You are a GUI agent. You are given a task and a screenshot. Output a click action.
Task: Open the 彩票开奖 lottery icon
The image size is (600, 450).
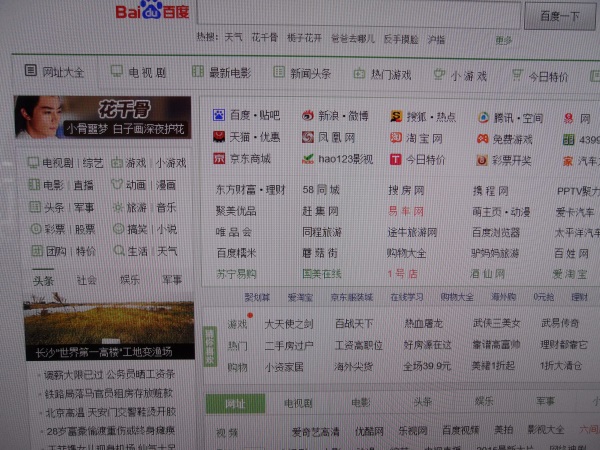tap(482, 160)
